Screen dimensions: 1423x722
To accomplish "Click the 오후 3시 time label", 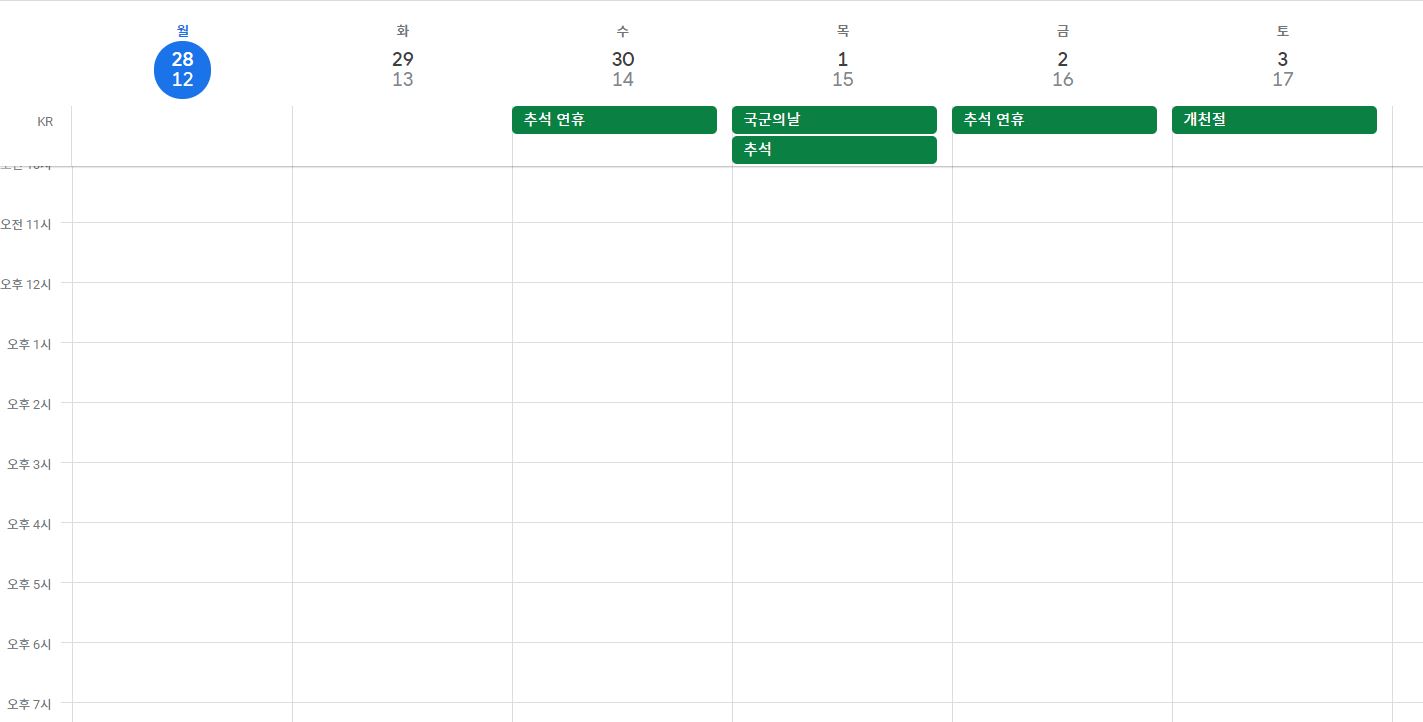I will coord(29,464).
